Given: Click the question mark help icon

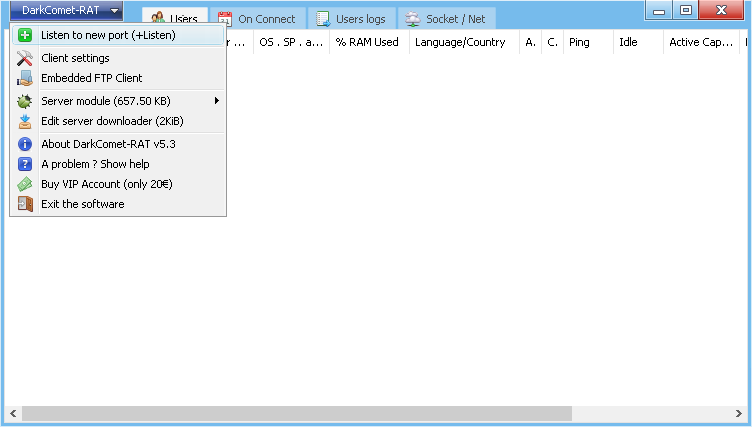Looking at the screenshot, I should pyautogui.click(x=25, y=164).
